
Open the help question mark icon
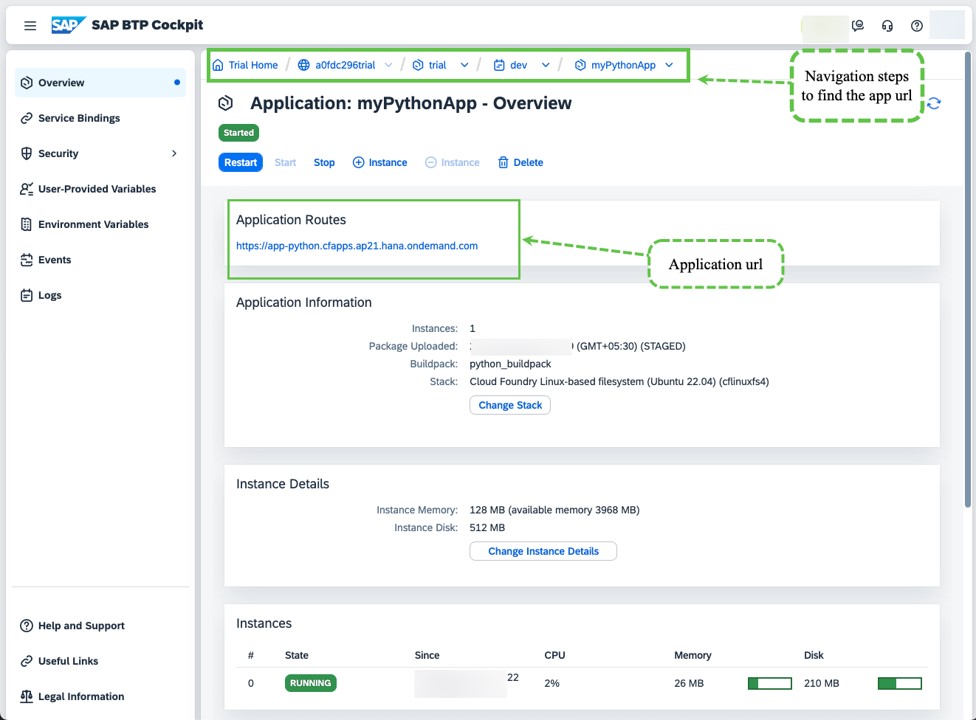pos(917,25)
